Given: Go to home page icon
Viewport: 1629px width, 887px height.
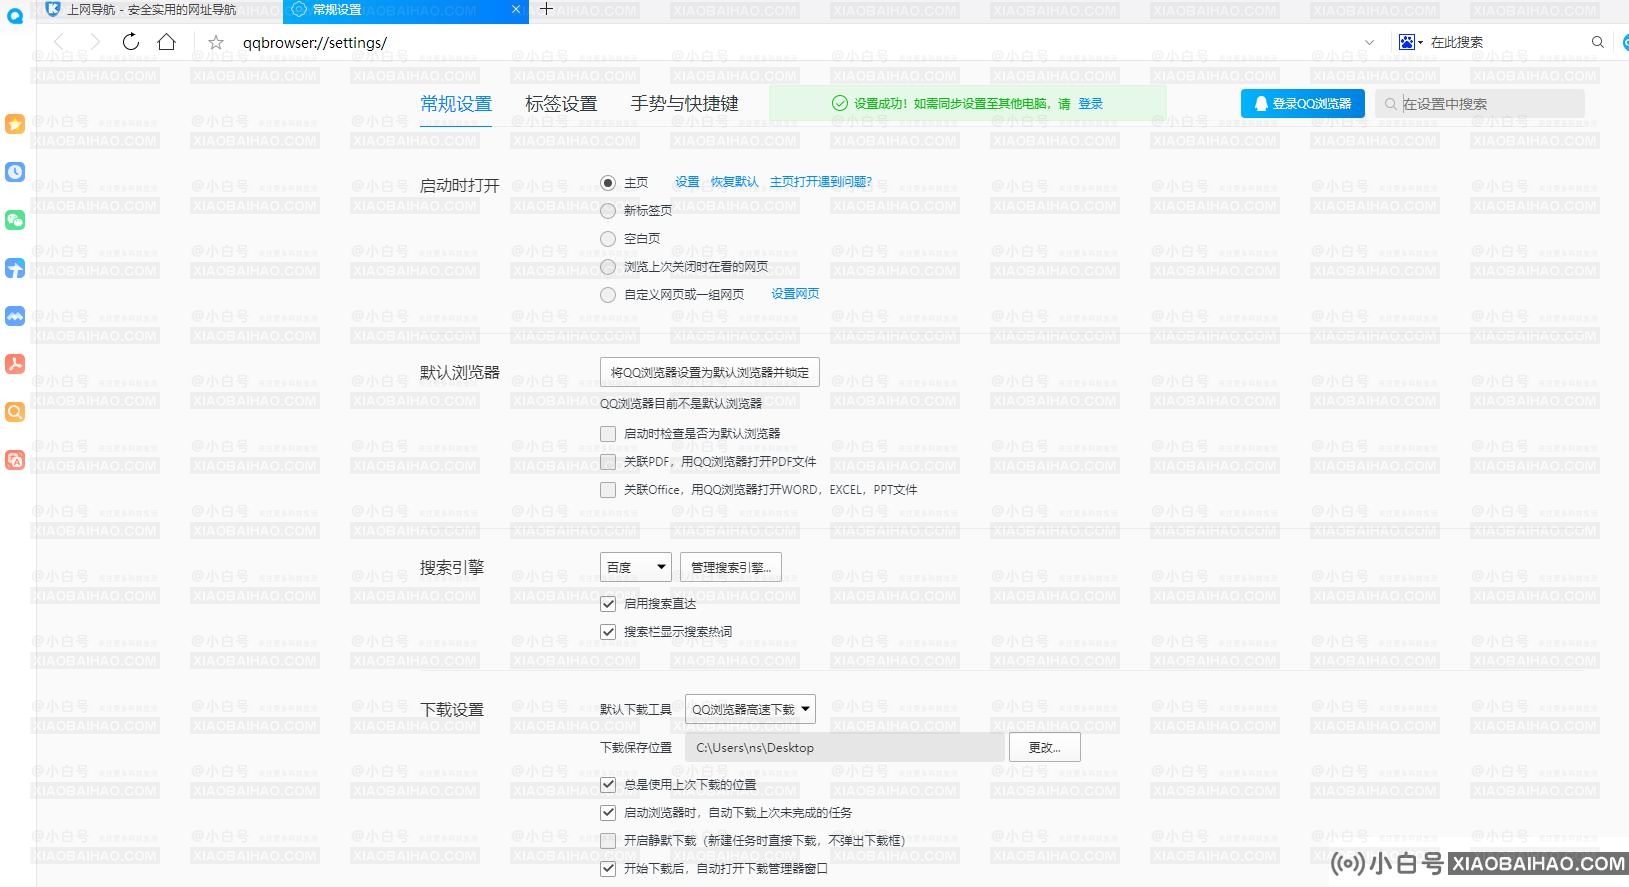Looking at the screenshot, I should 167,42.
